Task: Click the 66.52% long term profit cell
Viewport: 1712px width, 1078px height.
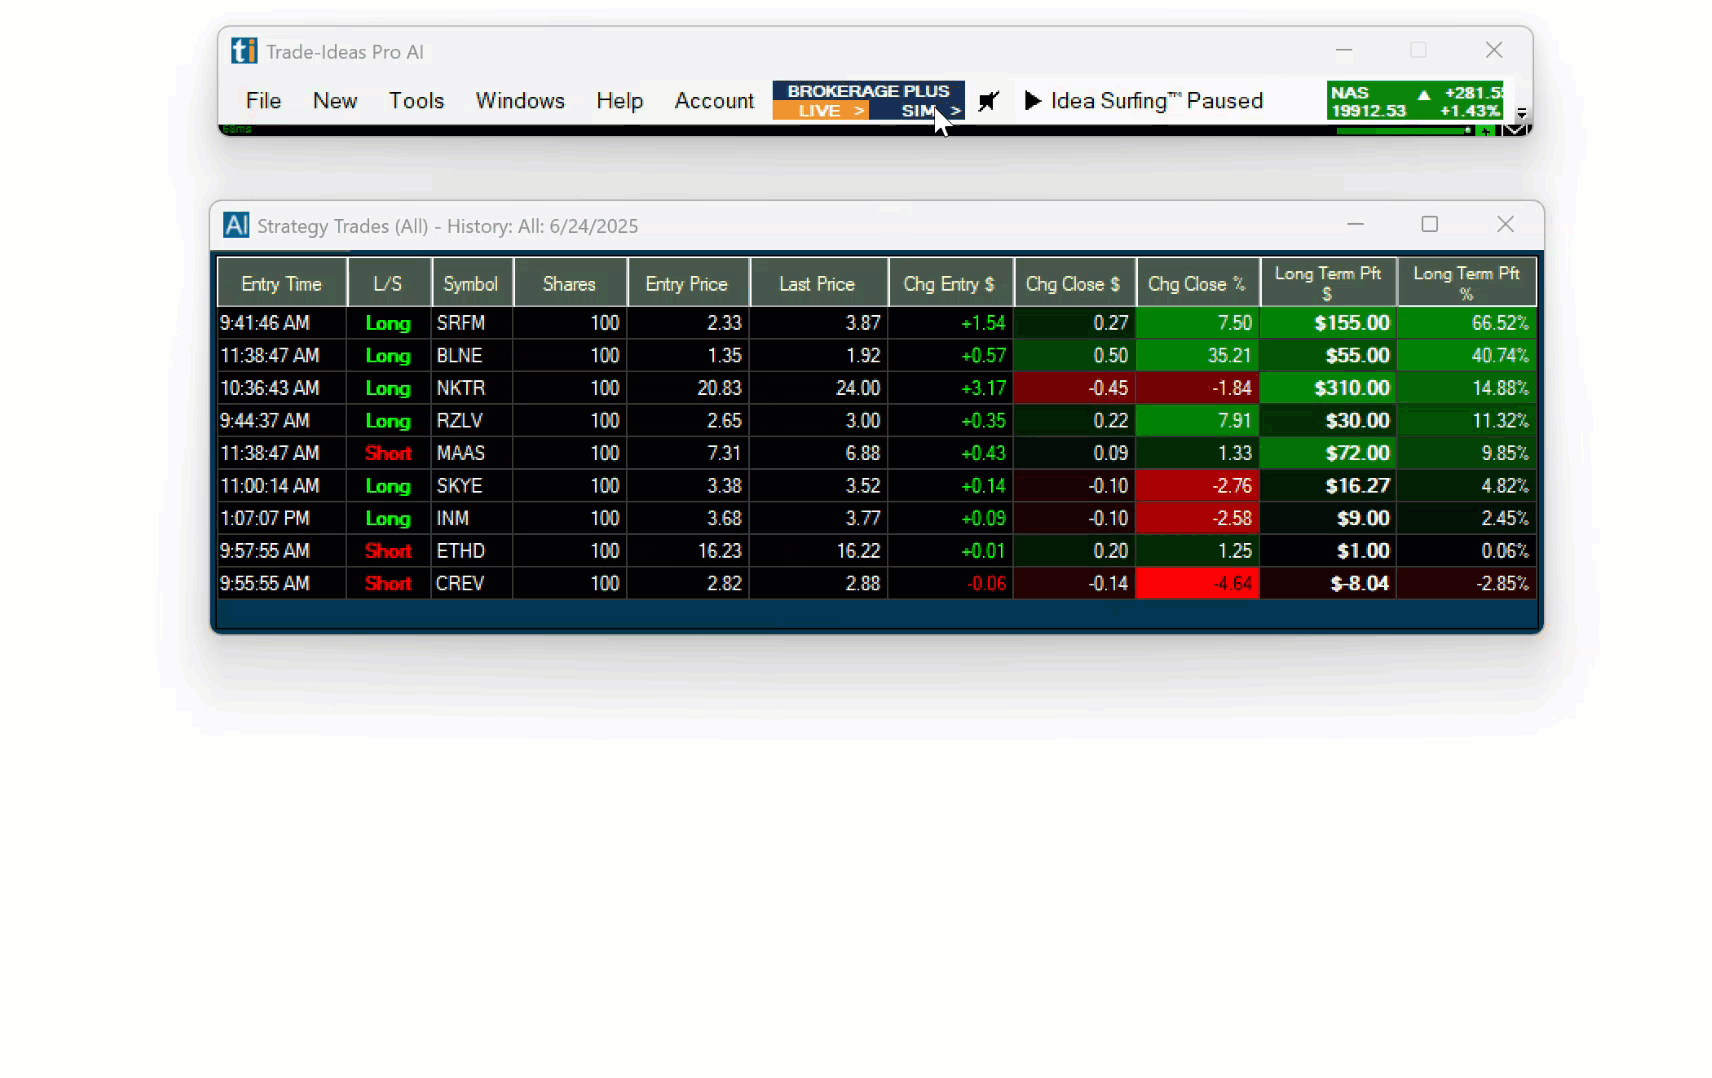Action: pyautogui.click(x=1466, y=323)
